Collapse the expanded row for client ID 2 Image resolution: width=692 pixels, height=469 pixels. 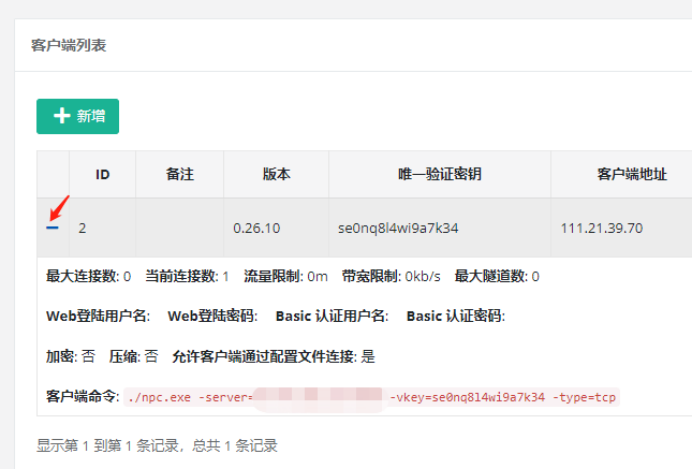click(52, 228)
